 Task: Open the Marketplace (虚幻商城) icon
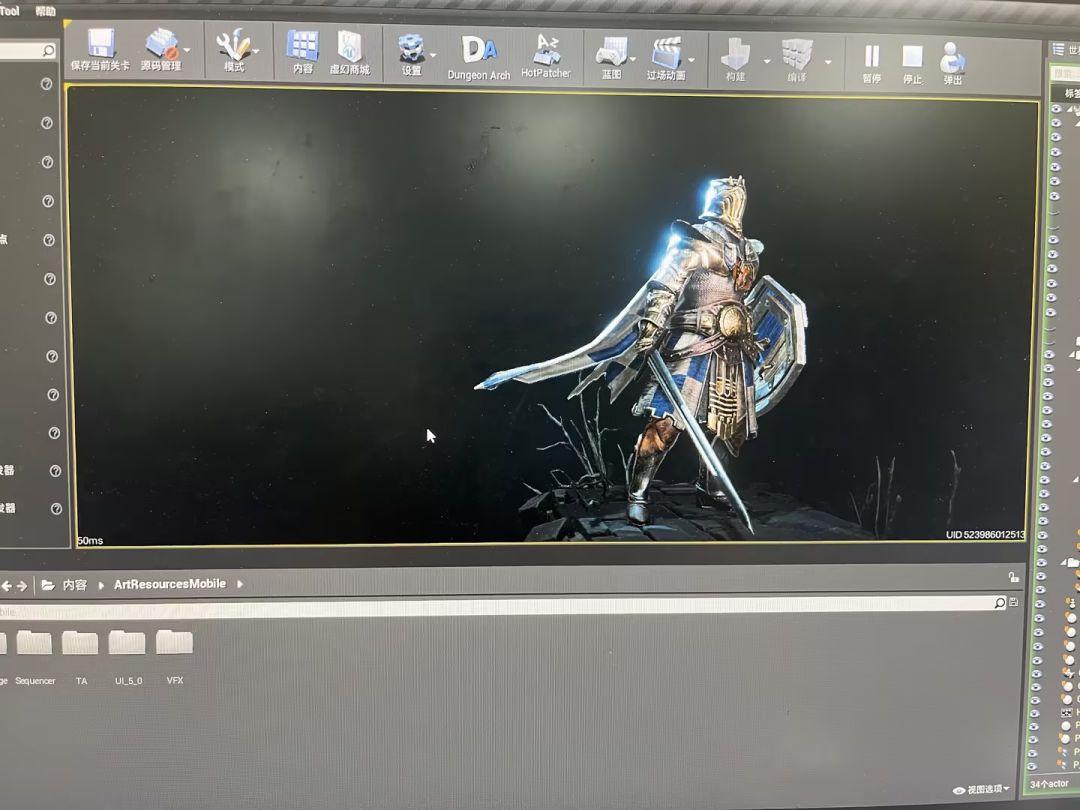[349, 53]
